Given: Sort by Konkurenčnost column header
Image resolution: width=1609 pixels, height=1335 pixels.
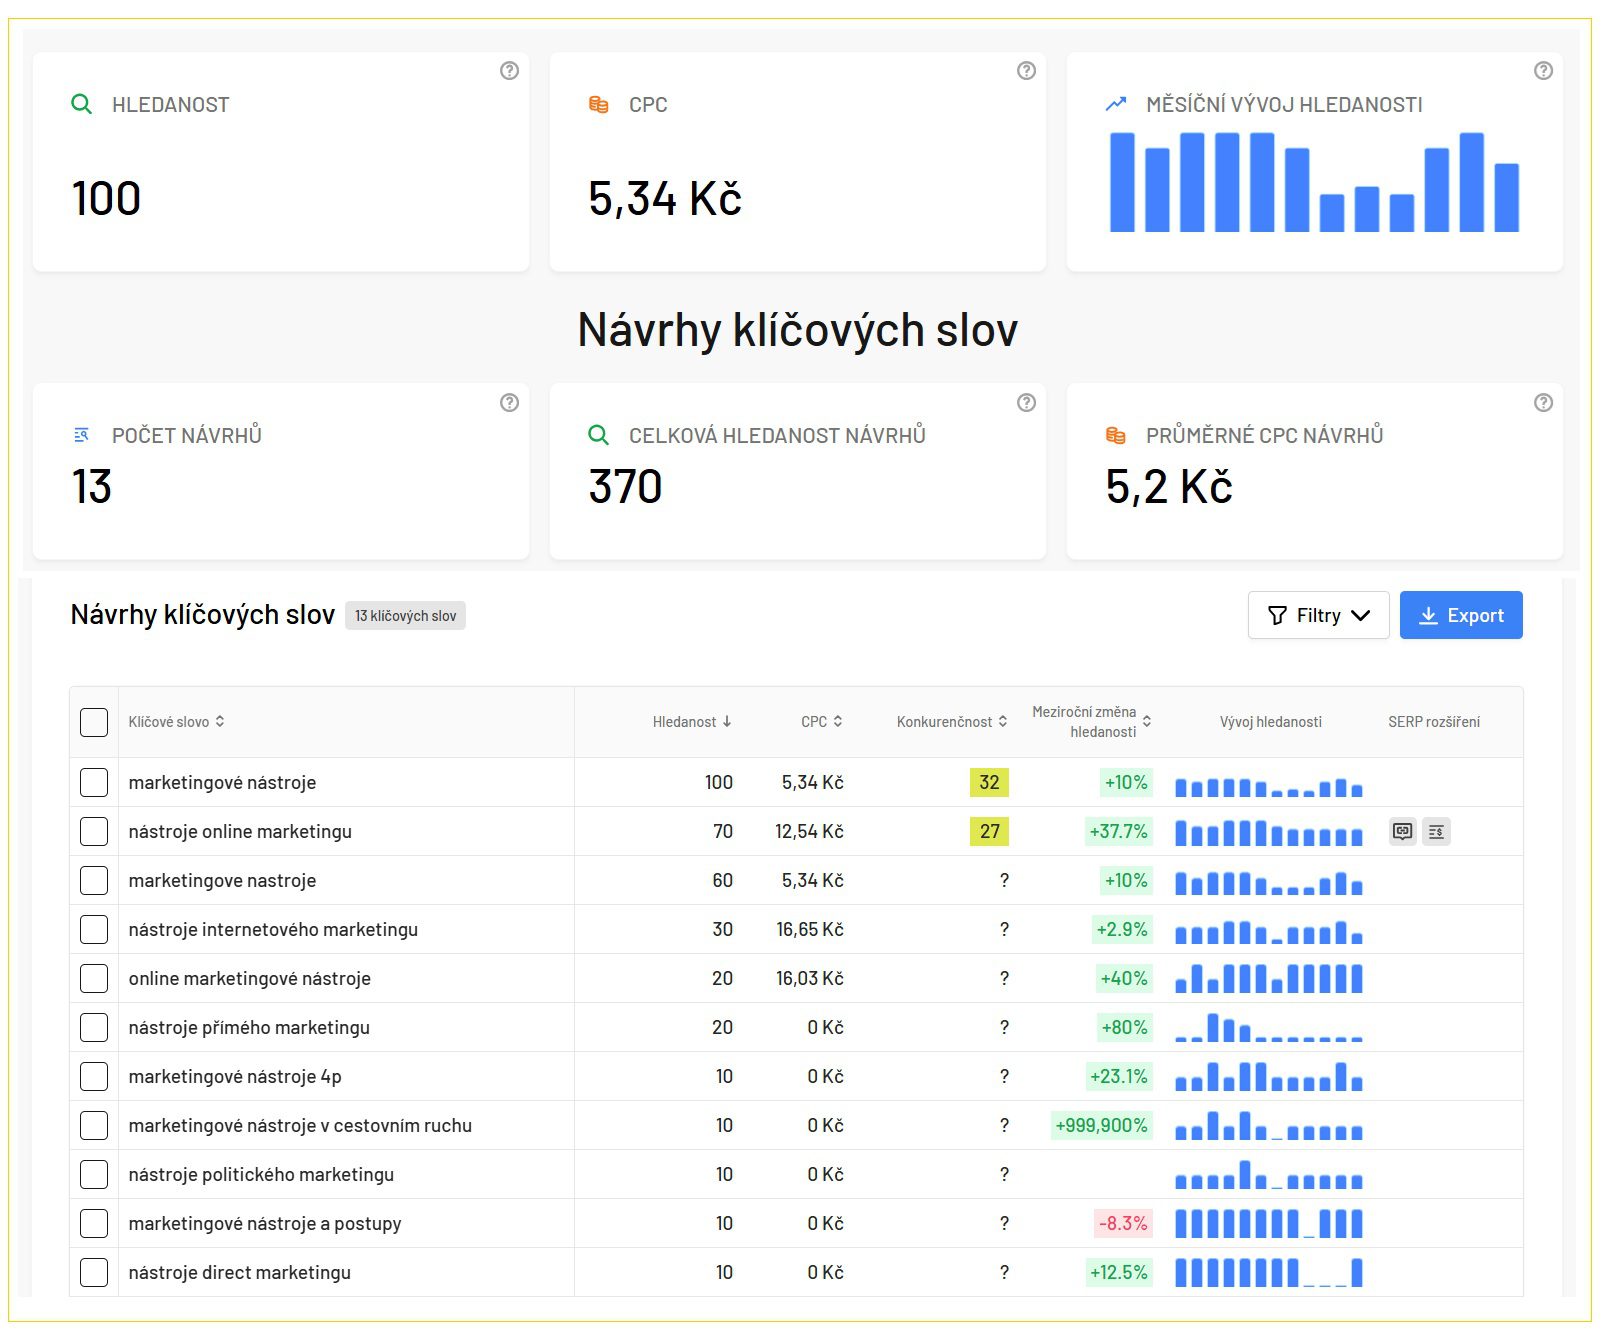Looking at the screenshot, I should tap(951, 722).
